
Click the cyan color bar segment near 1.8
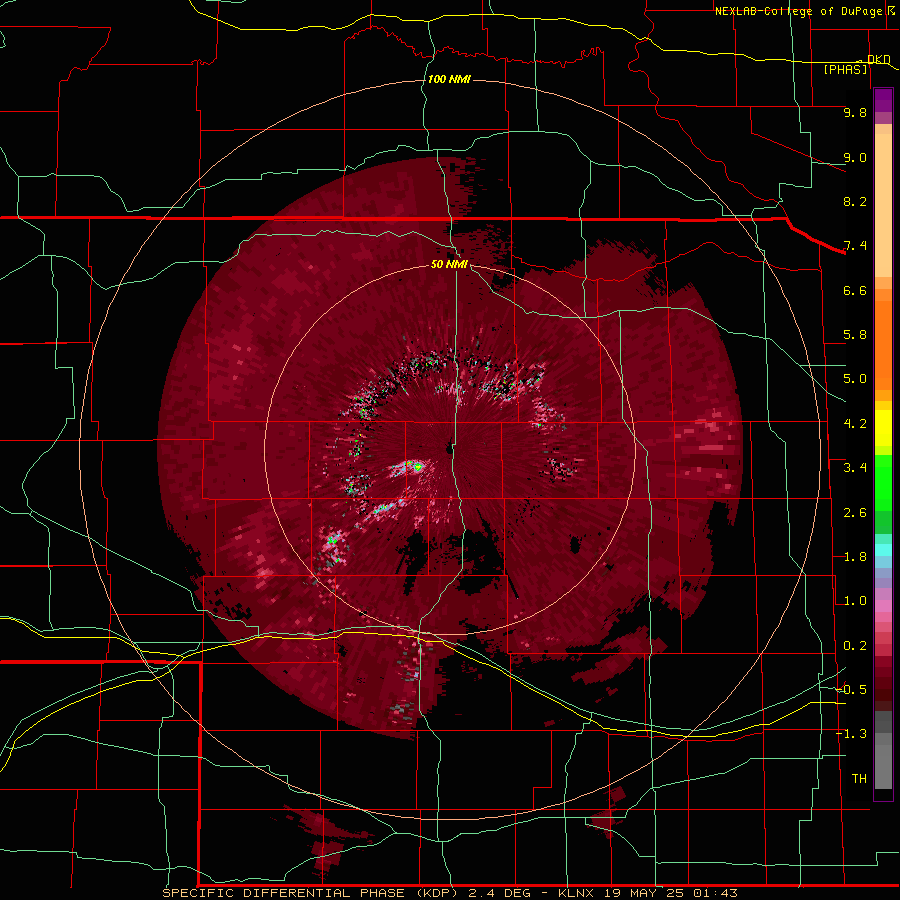pos(883,550)
